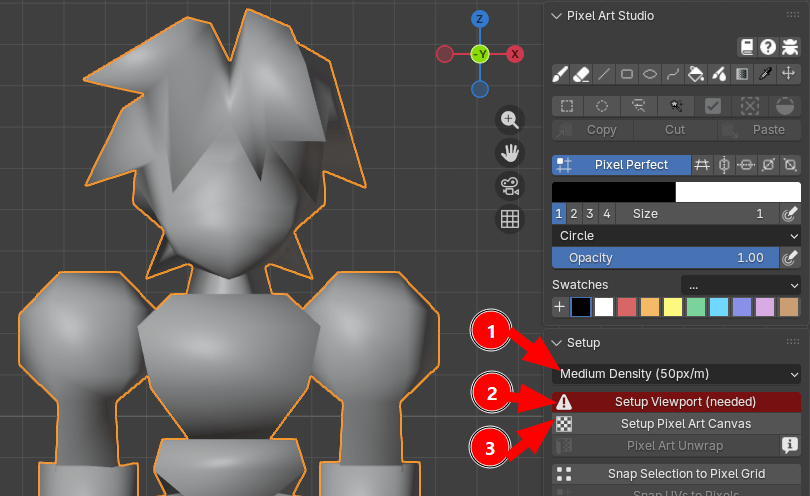Open the Pixel Art Unwrap info icon
Viewport: 810px width, 496px height.
point(790,445)
